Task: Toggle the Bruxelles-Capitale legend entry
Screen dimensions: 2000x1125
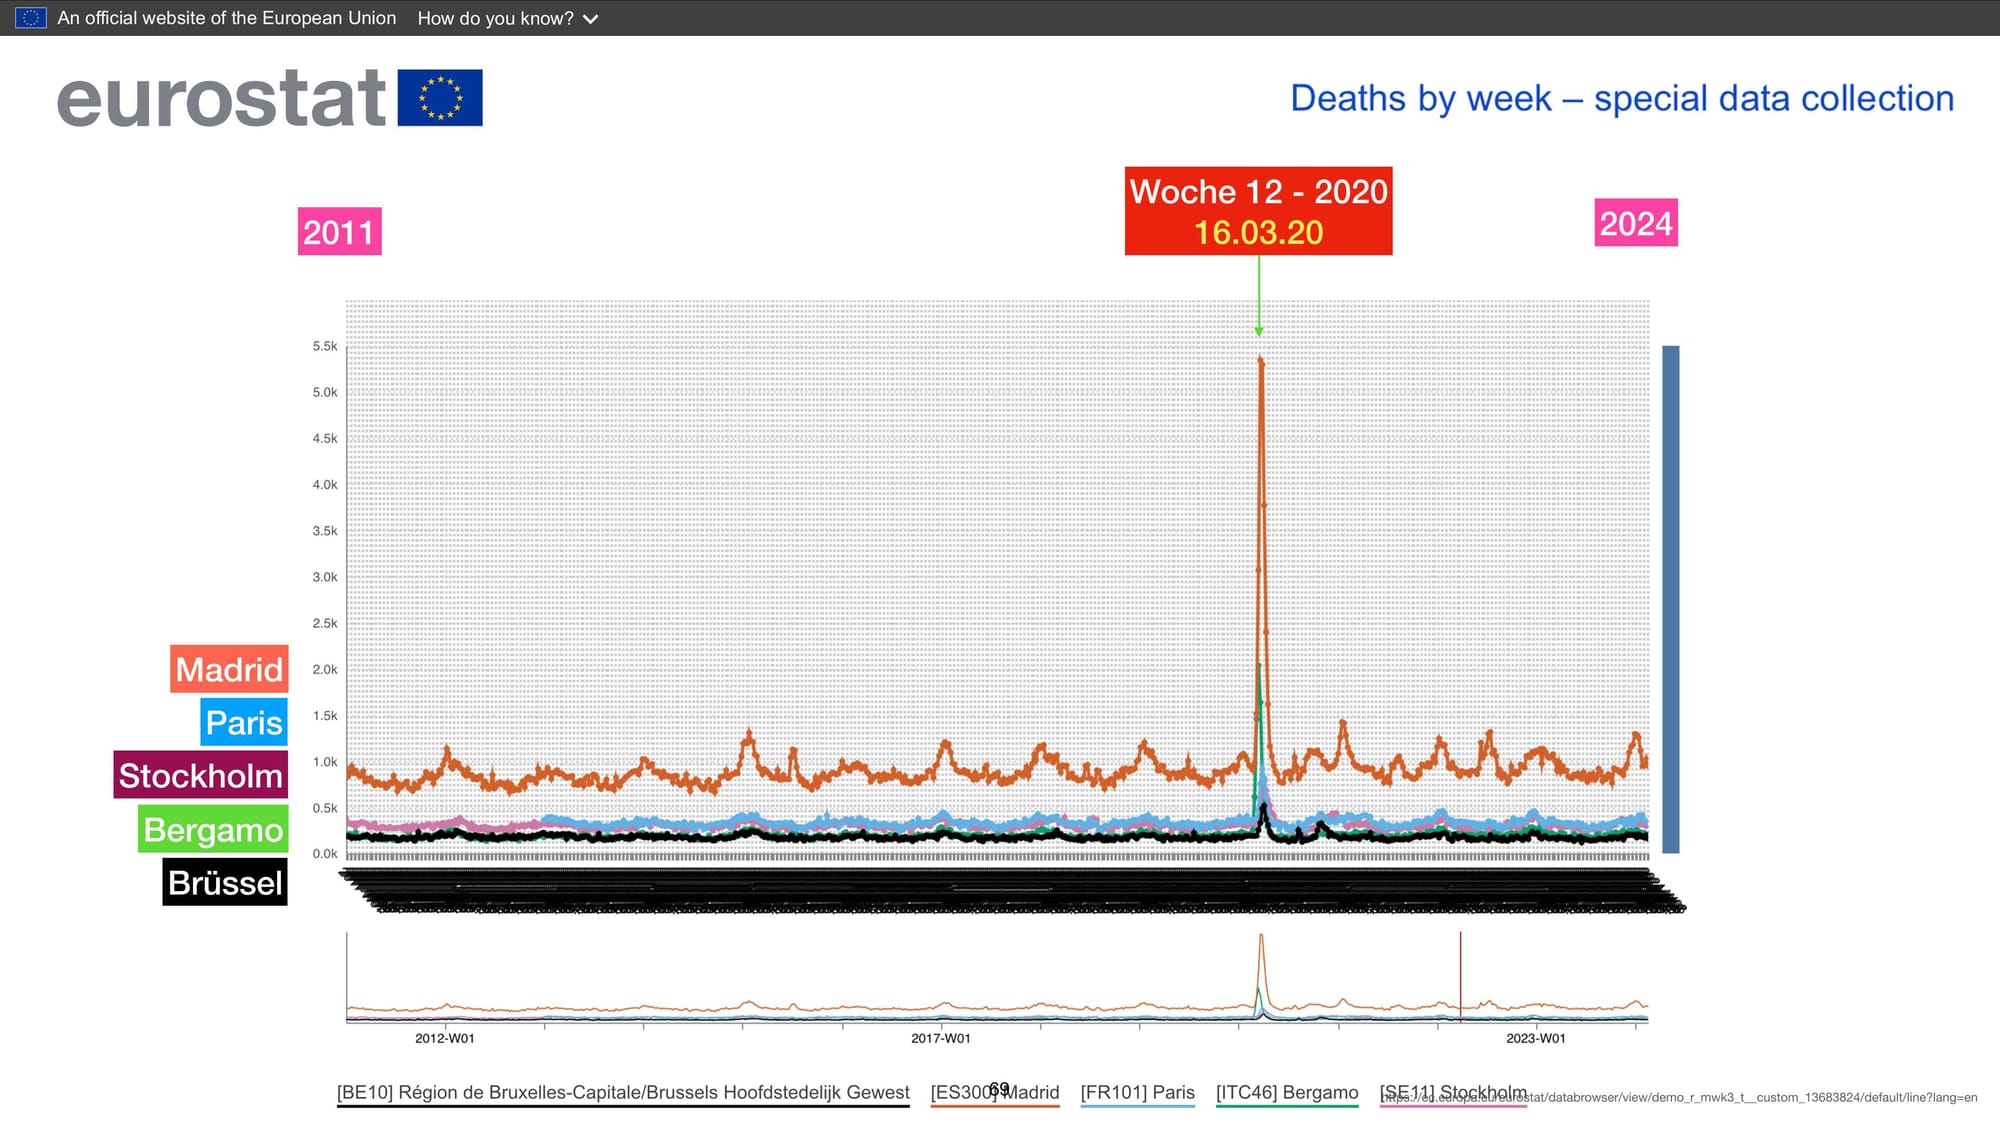Action: tap(623, 1093)
